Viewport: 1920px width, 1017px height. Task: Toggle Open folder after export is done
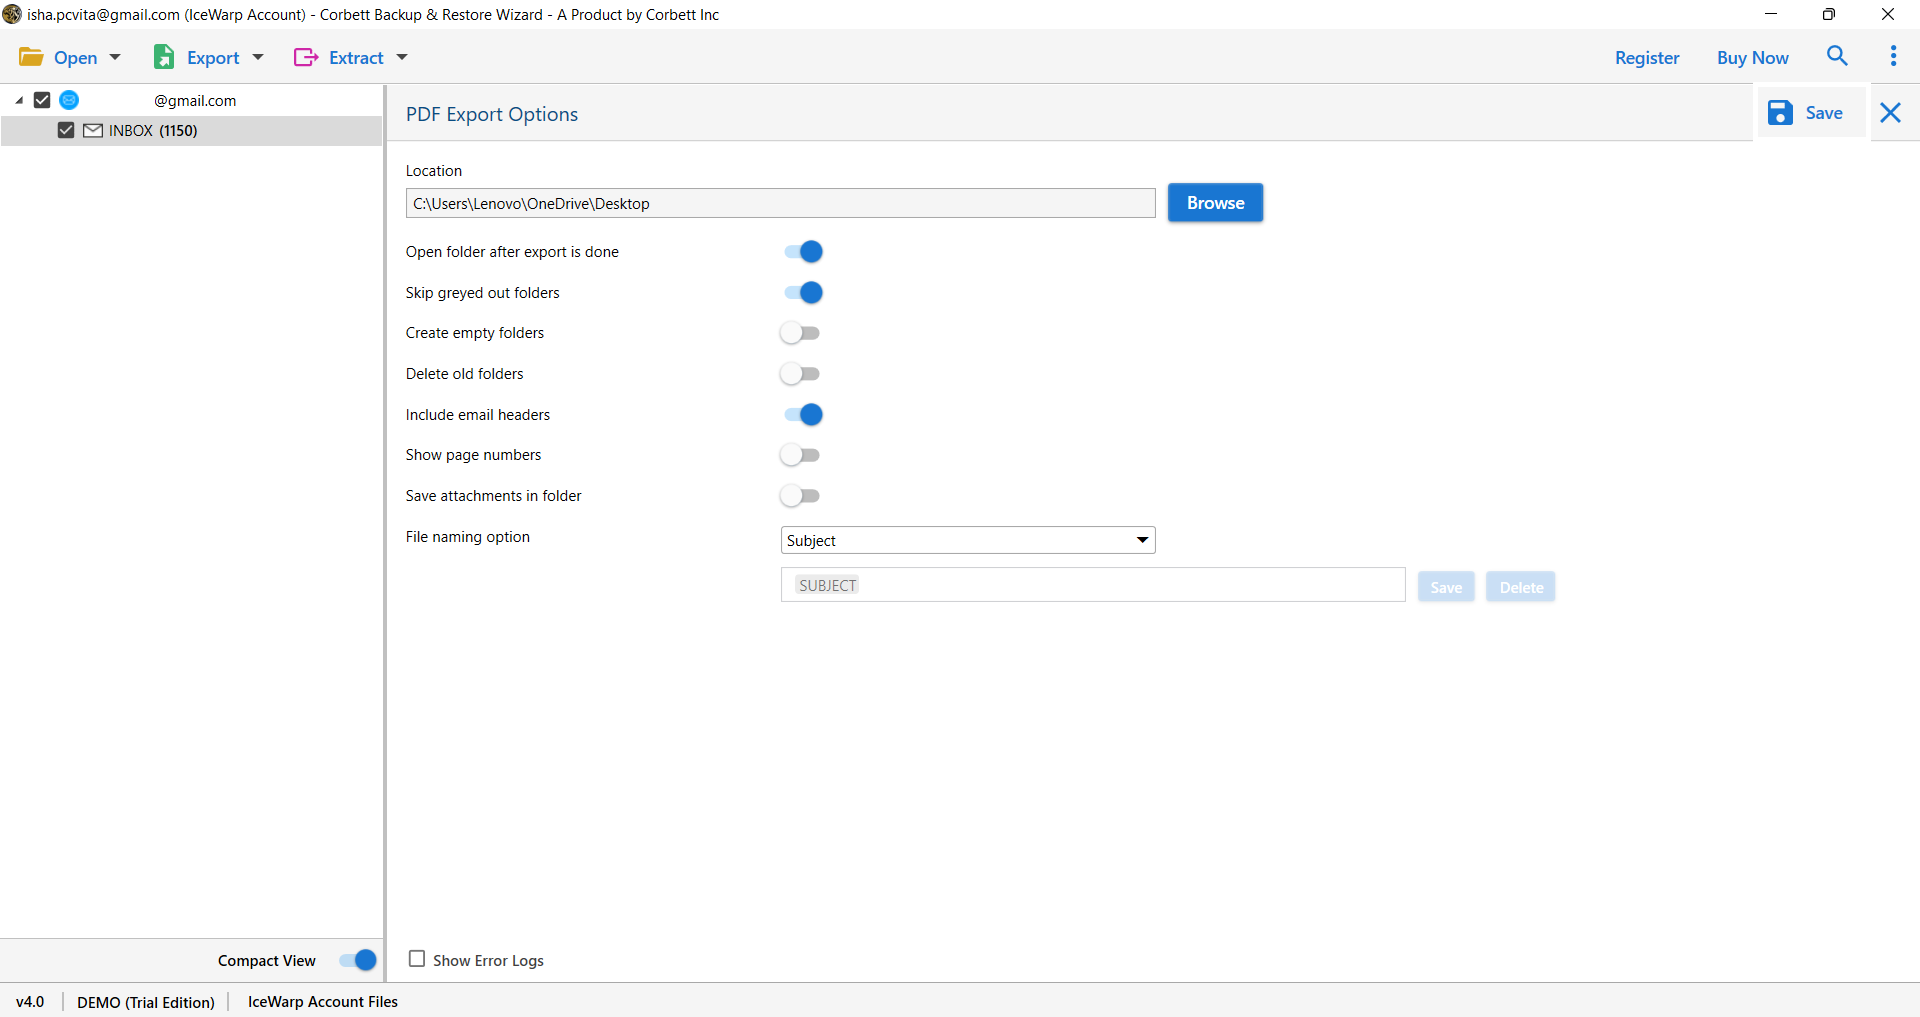tap(802, 252)
